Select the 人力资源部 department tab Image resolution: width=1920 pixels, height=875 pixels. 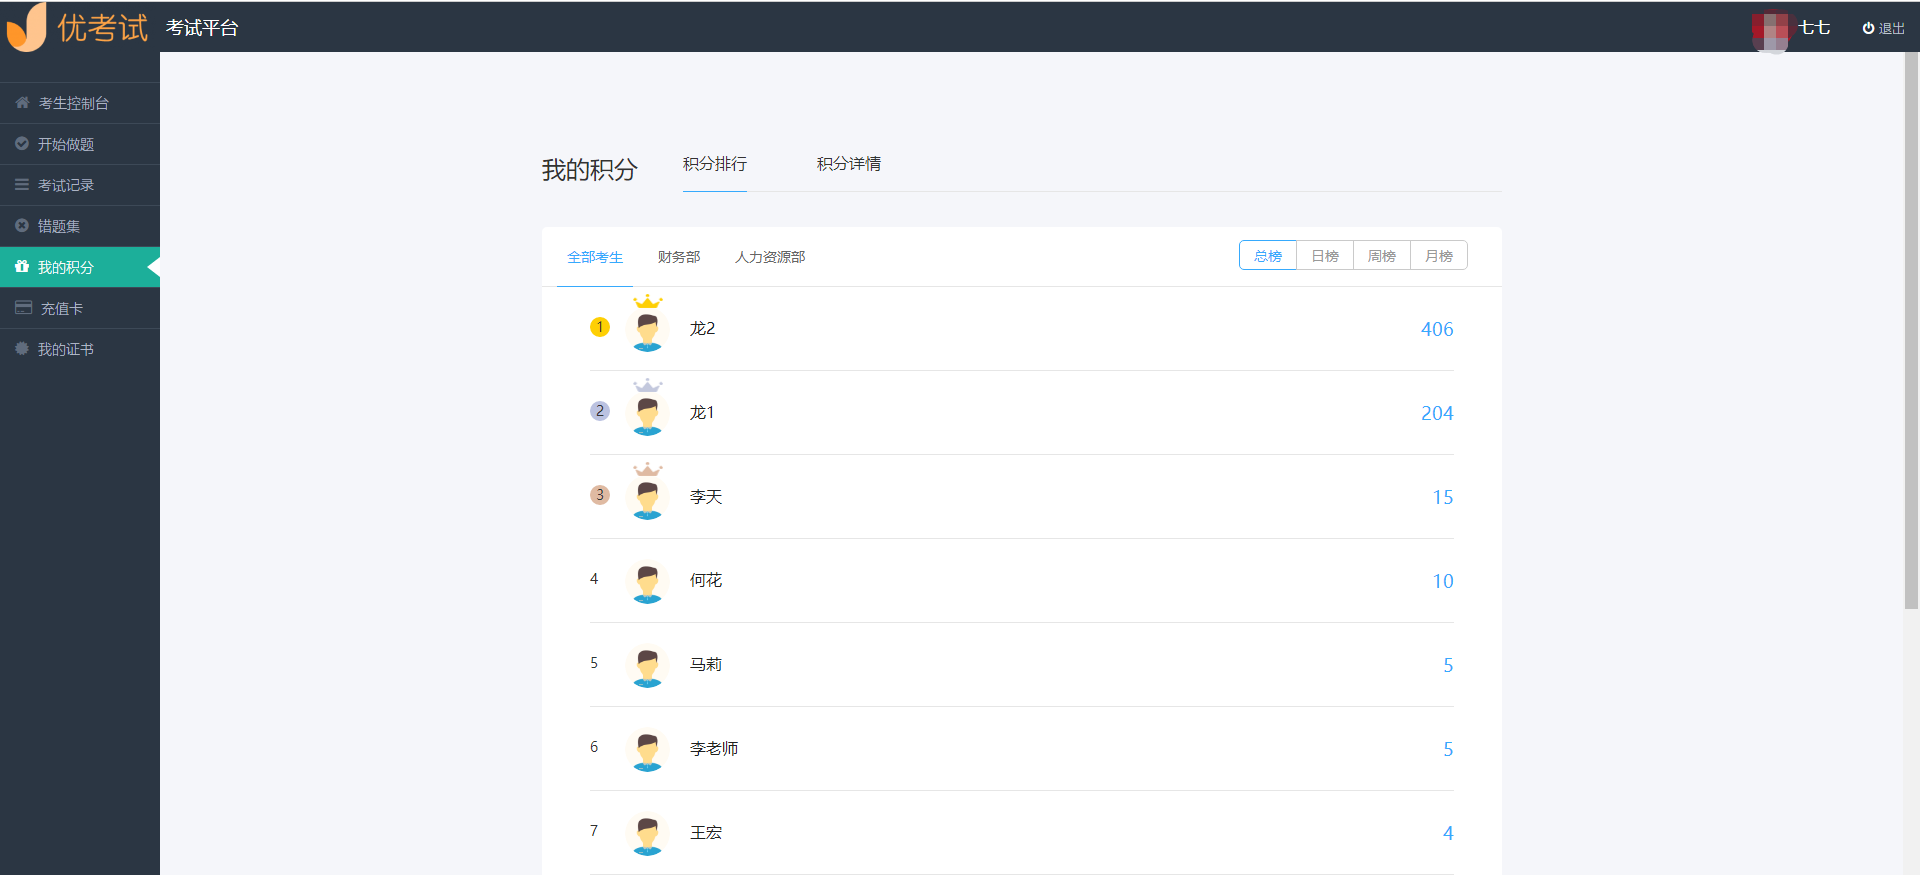(770, 257)
